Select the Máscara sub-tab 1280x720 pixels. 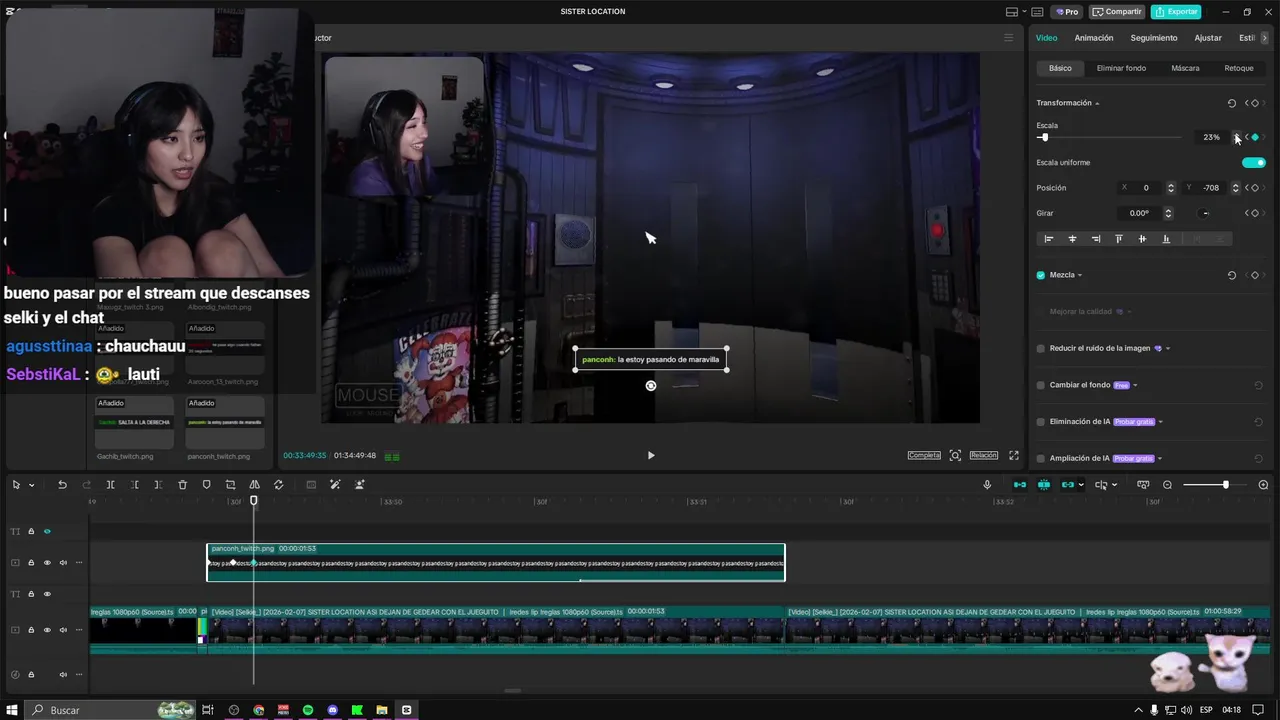pos(1185,68)
